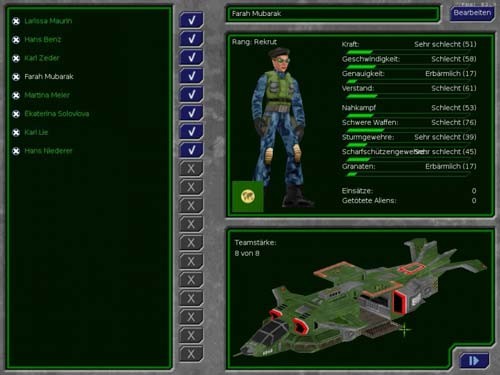
Task: Select soldier Karl Lie in the list
Action: coord(36,132)
